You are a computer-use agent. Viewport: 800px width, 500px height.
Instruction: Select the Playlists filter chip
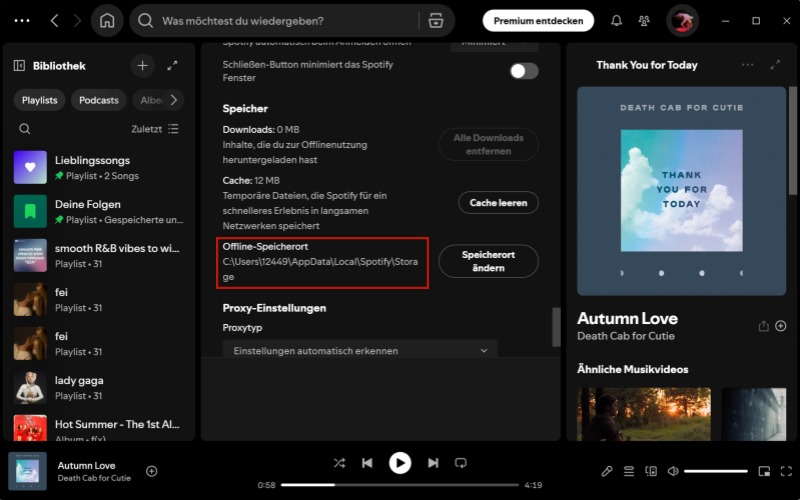tap(39, 100)
